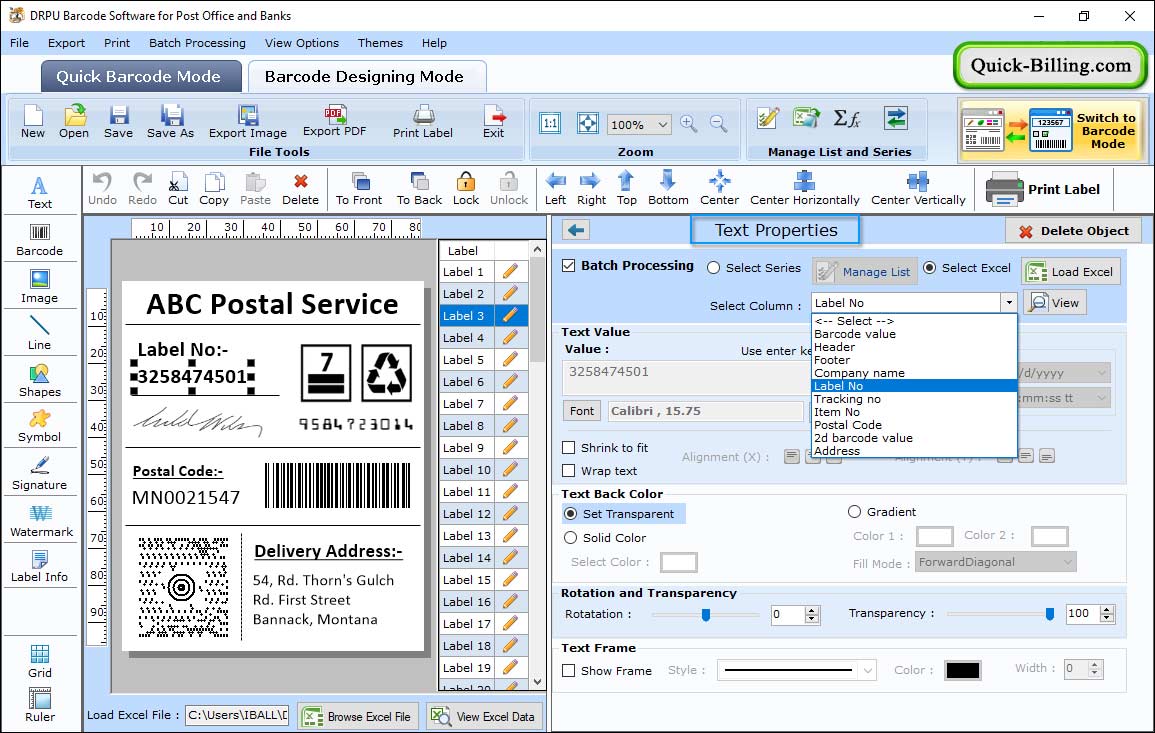Export label as PDF
This screenshot has width=1155, height=733.
tap(334, 122)
